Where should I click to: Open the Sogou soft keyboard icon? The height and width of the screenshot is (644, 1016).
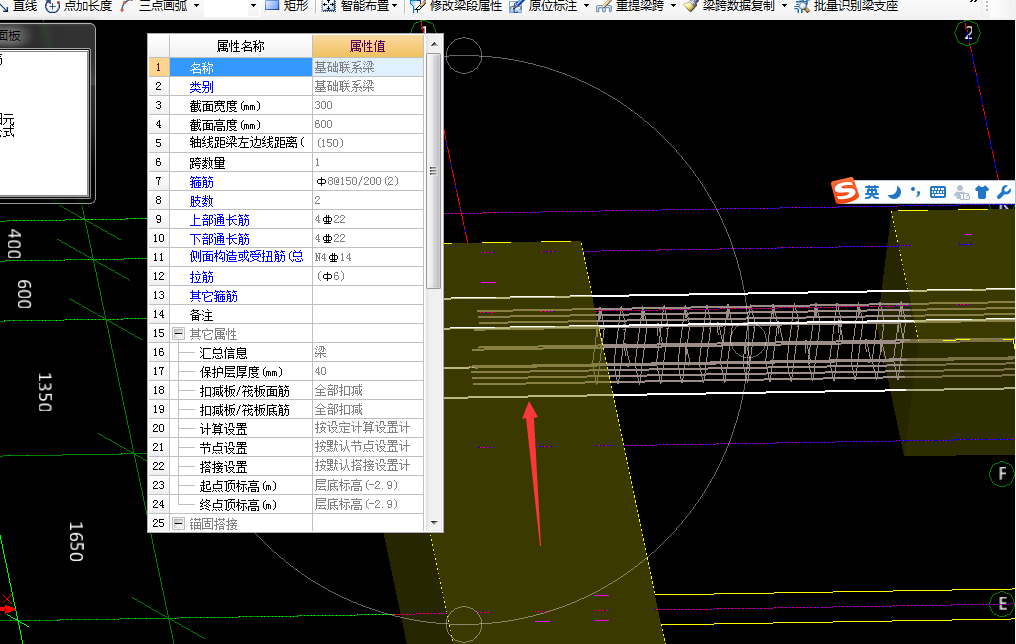tap(938, 192)
